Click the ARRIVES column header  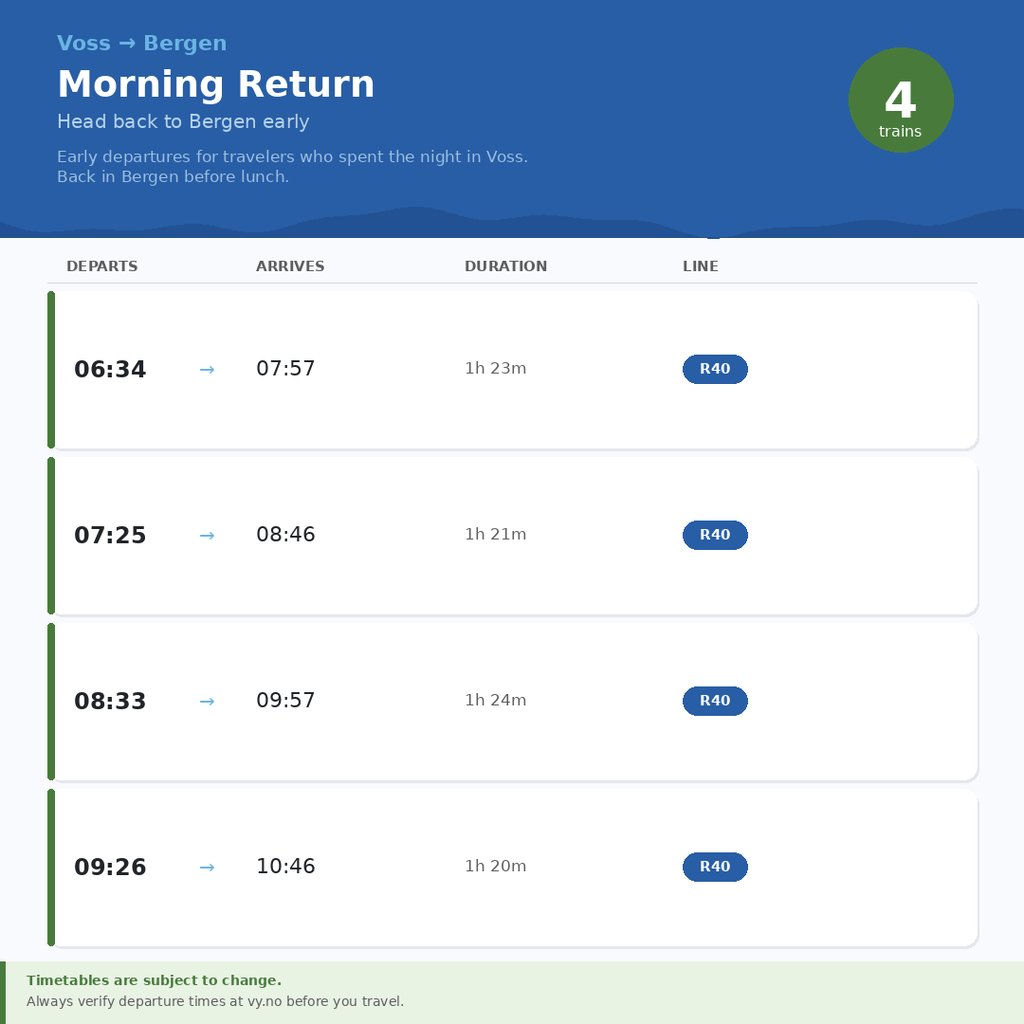(x=290, y=267)
